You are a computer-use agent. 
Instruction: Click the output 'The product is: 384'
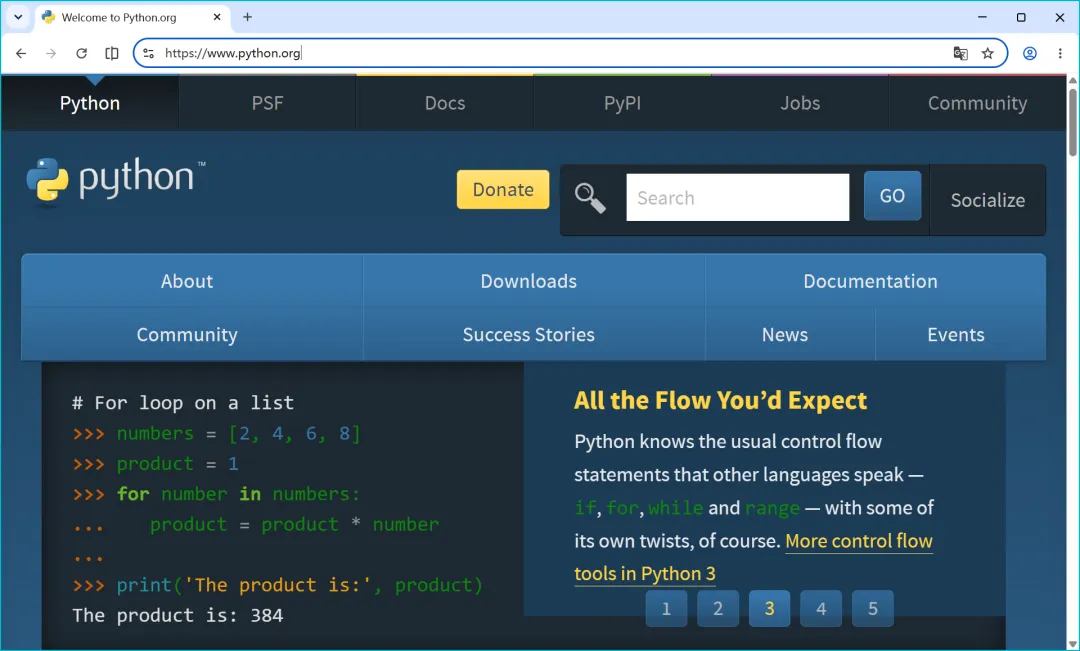tap(178, 615)
